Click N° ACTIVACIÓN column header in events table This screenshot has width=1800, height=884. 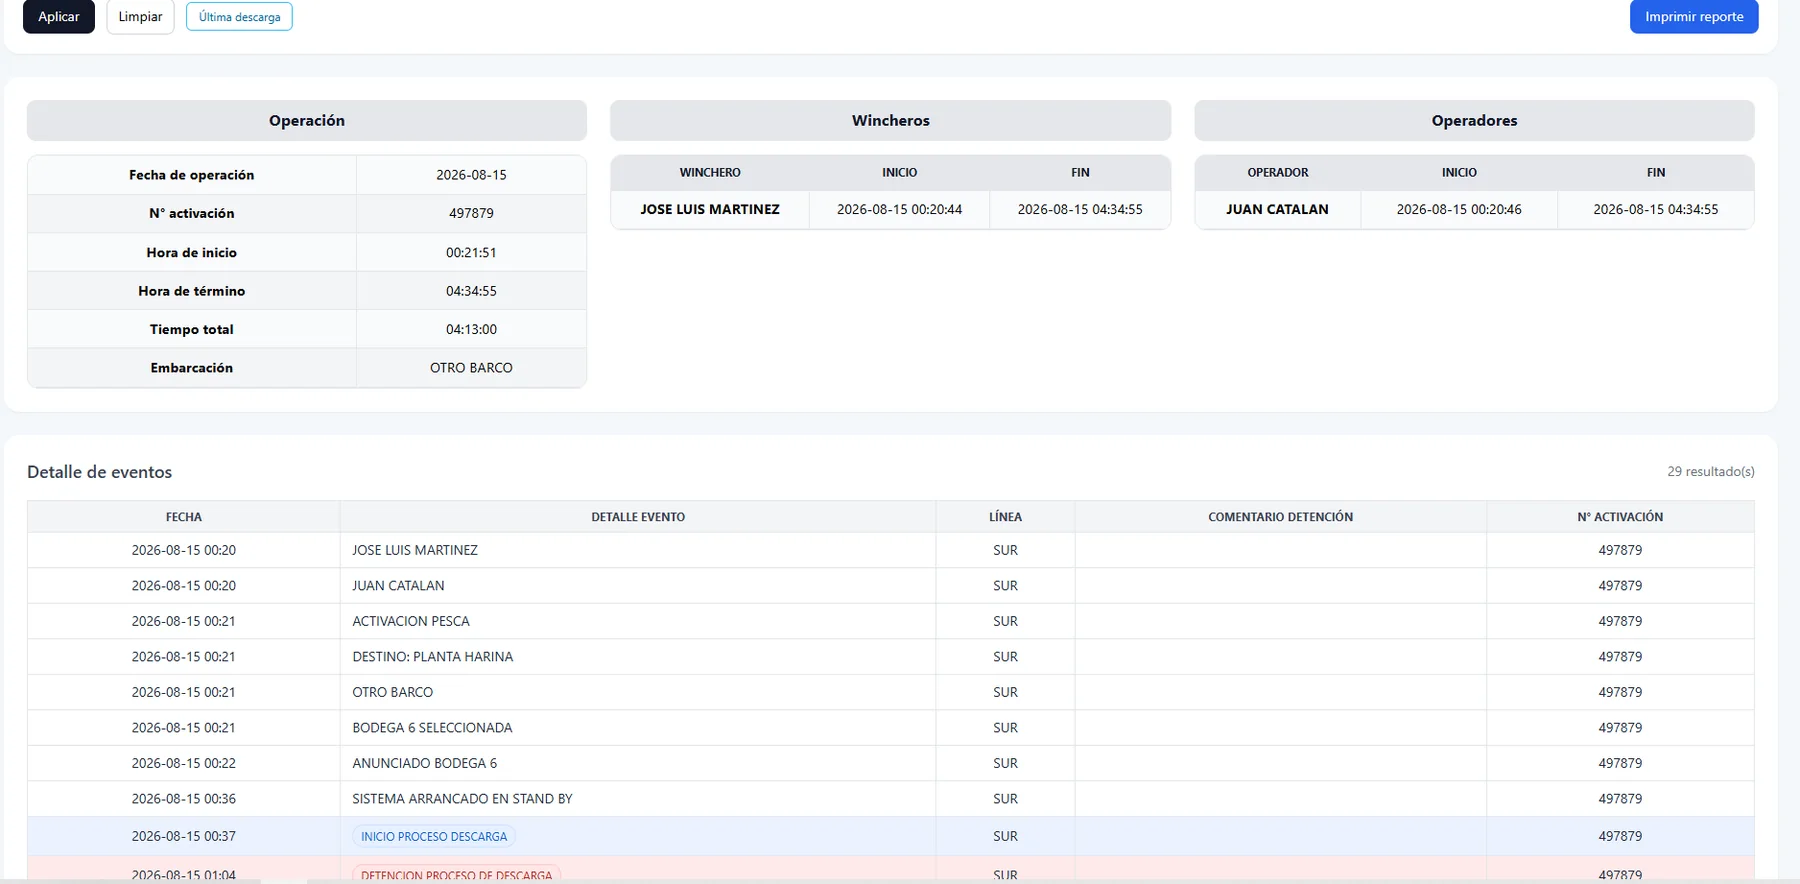pos(1620,517)
